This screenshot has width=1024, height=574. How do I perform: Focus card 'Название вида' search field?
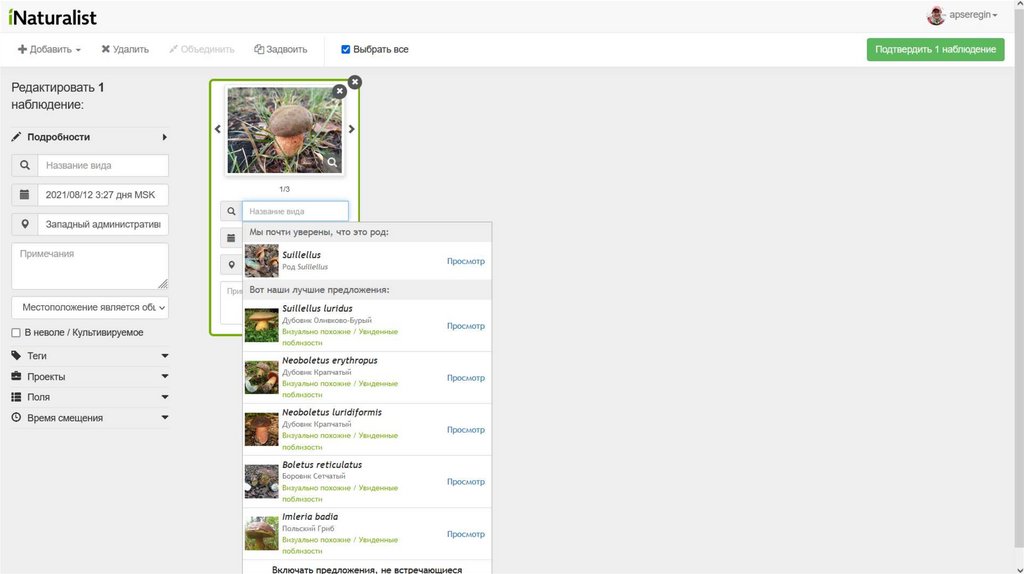[x=295, y=211]
